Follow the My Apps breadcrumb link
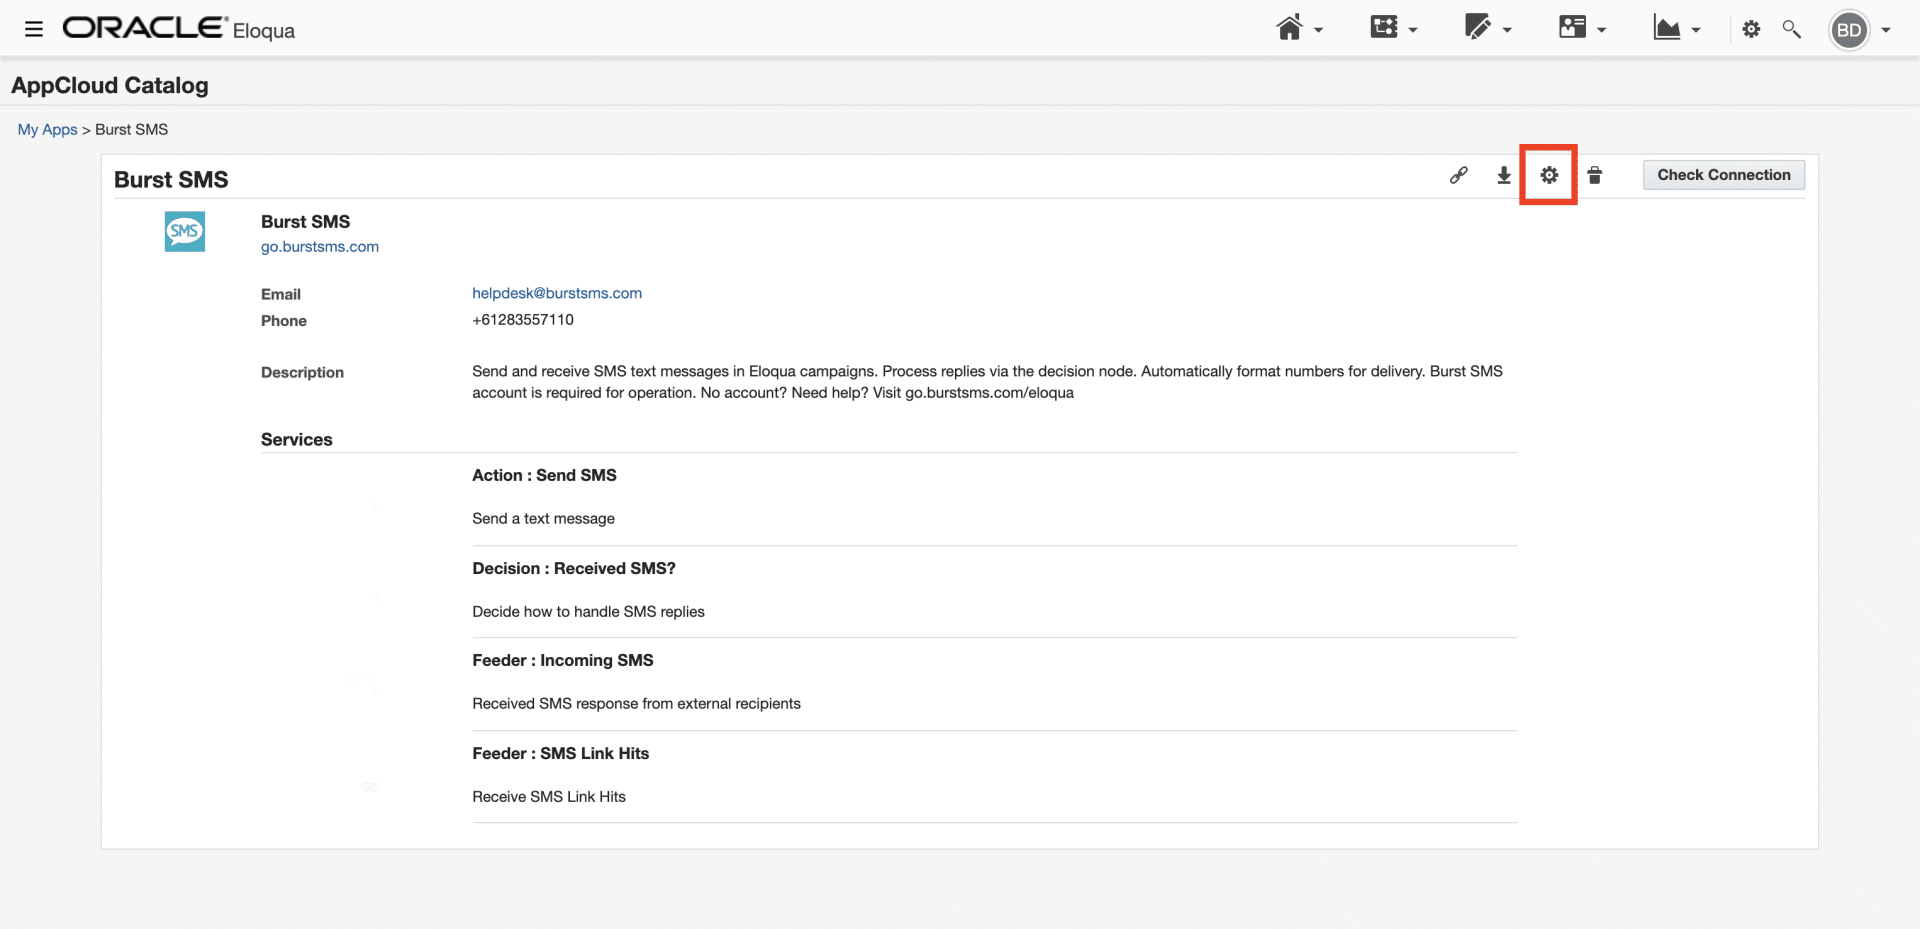This screenshot has width=1920, height=929. tap(47, 130)
